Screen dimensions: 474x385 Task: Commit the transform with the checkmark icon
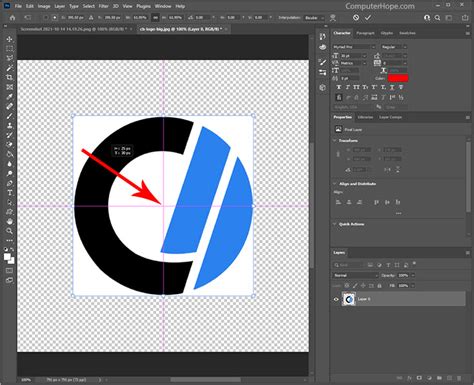coord(368,18)
